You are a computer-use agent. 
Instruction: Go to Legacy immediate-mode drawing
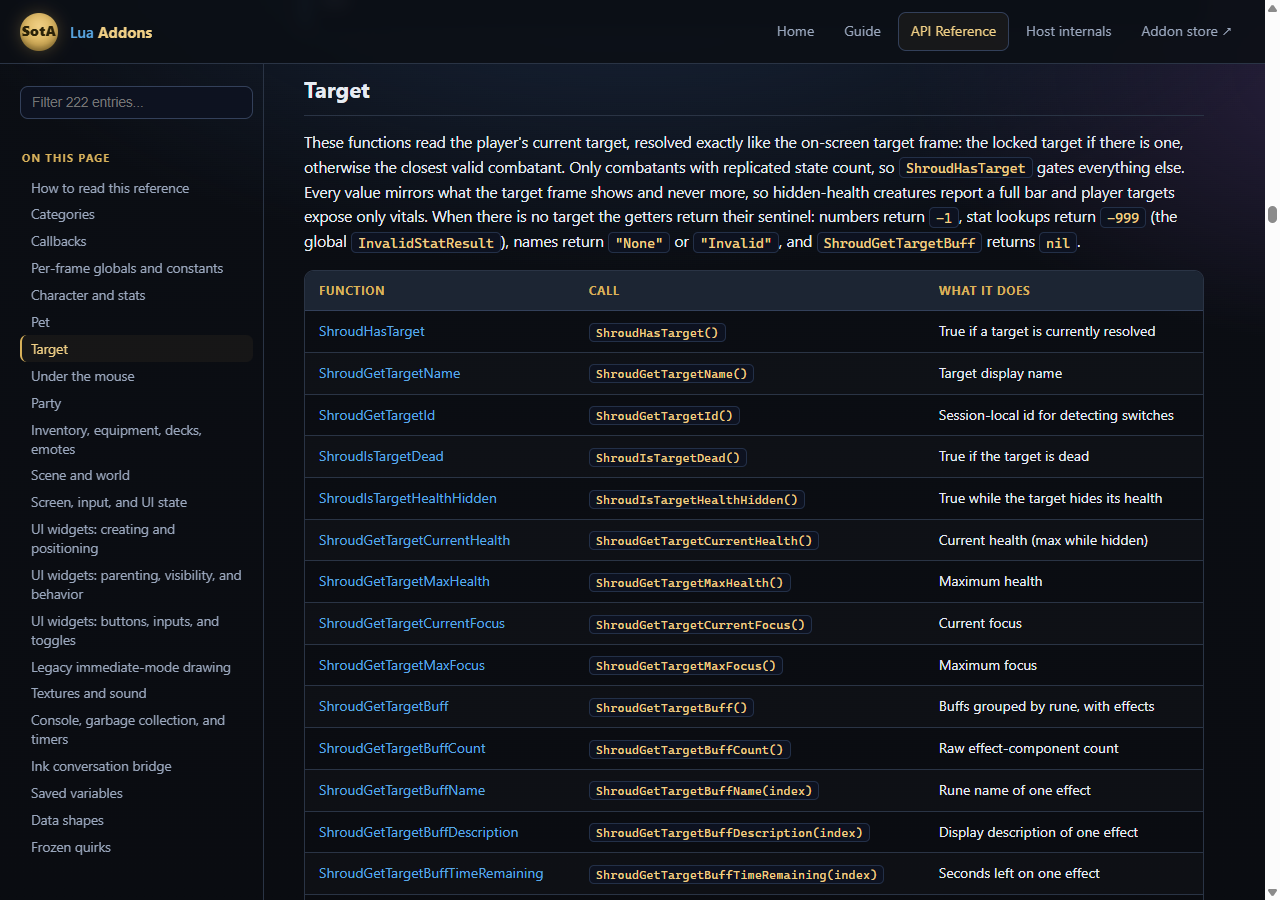tap(131, 667)
